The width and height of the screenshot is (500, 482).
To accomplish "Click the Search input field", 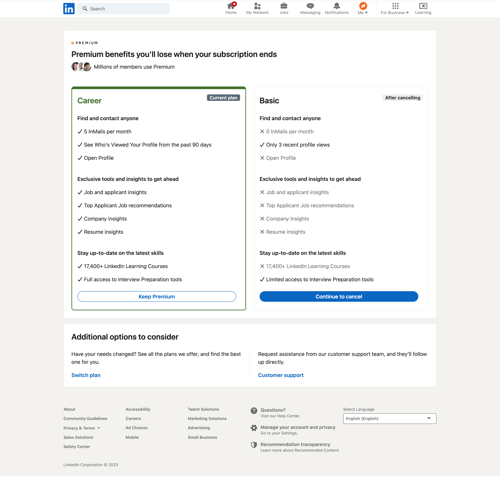I will pyautogui.click(x=123, y=9).
